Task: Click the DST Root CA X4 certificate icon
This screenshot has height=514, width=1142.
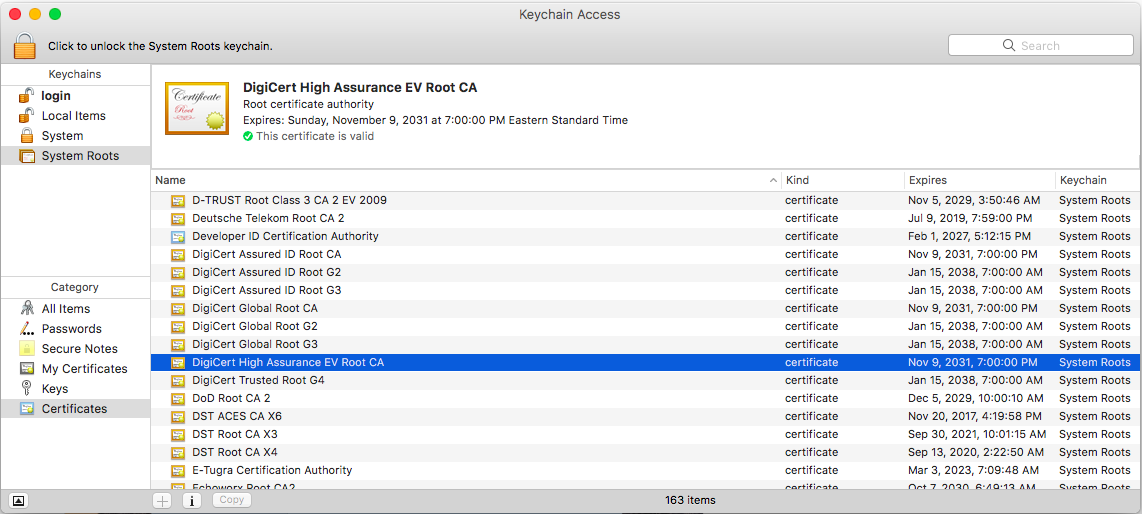Action: (178, 452)
